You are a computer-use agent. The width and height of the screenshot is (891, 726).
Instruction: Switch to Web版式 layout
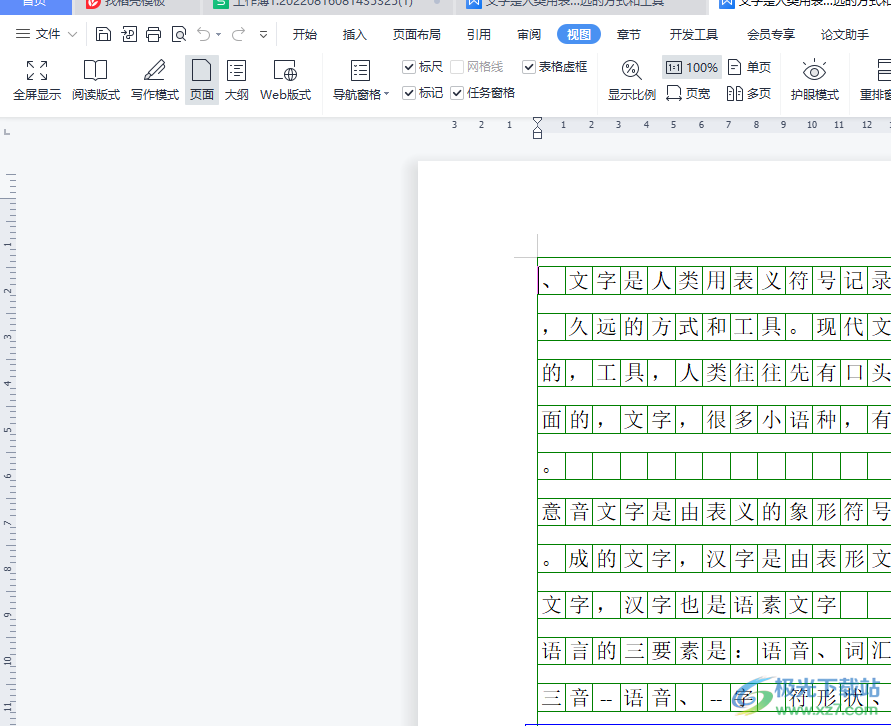click(285, 81)
